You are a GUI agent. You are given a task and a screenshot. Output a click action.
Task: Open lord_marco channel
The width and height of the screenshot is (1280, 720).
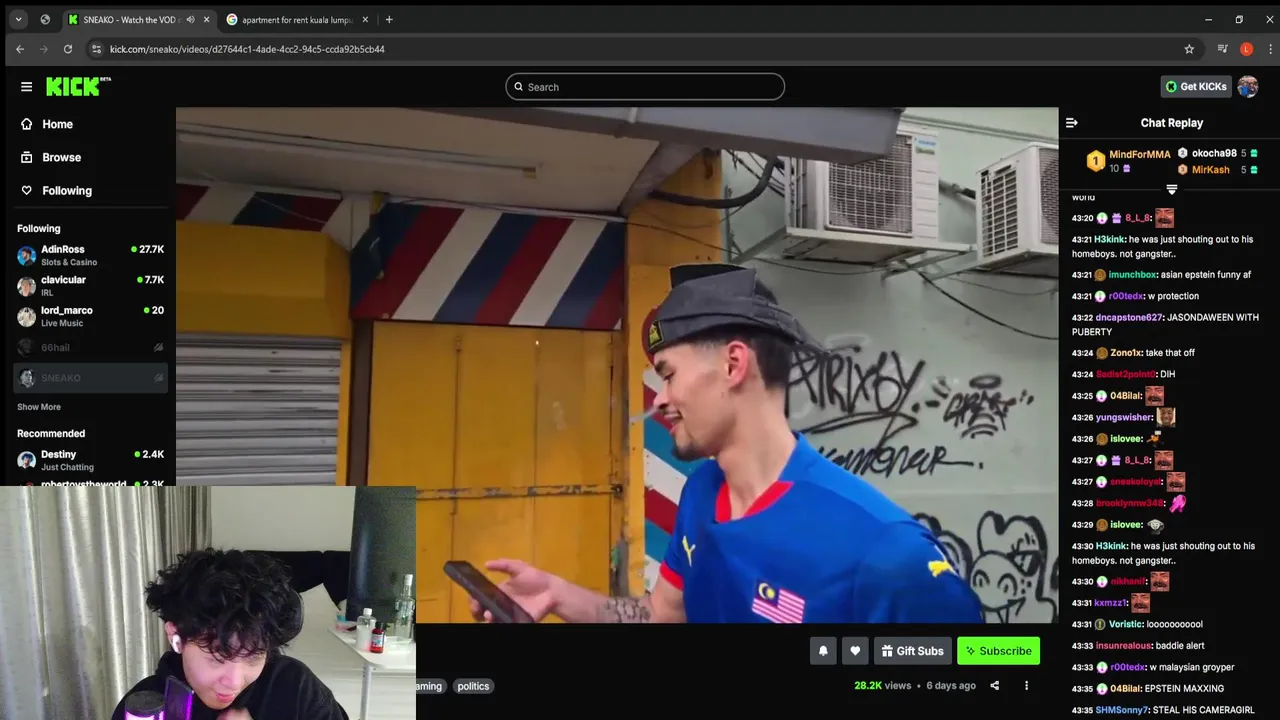tap(90, 316)
